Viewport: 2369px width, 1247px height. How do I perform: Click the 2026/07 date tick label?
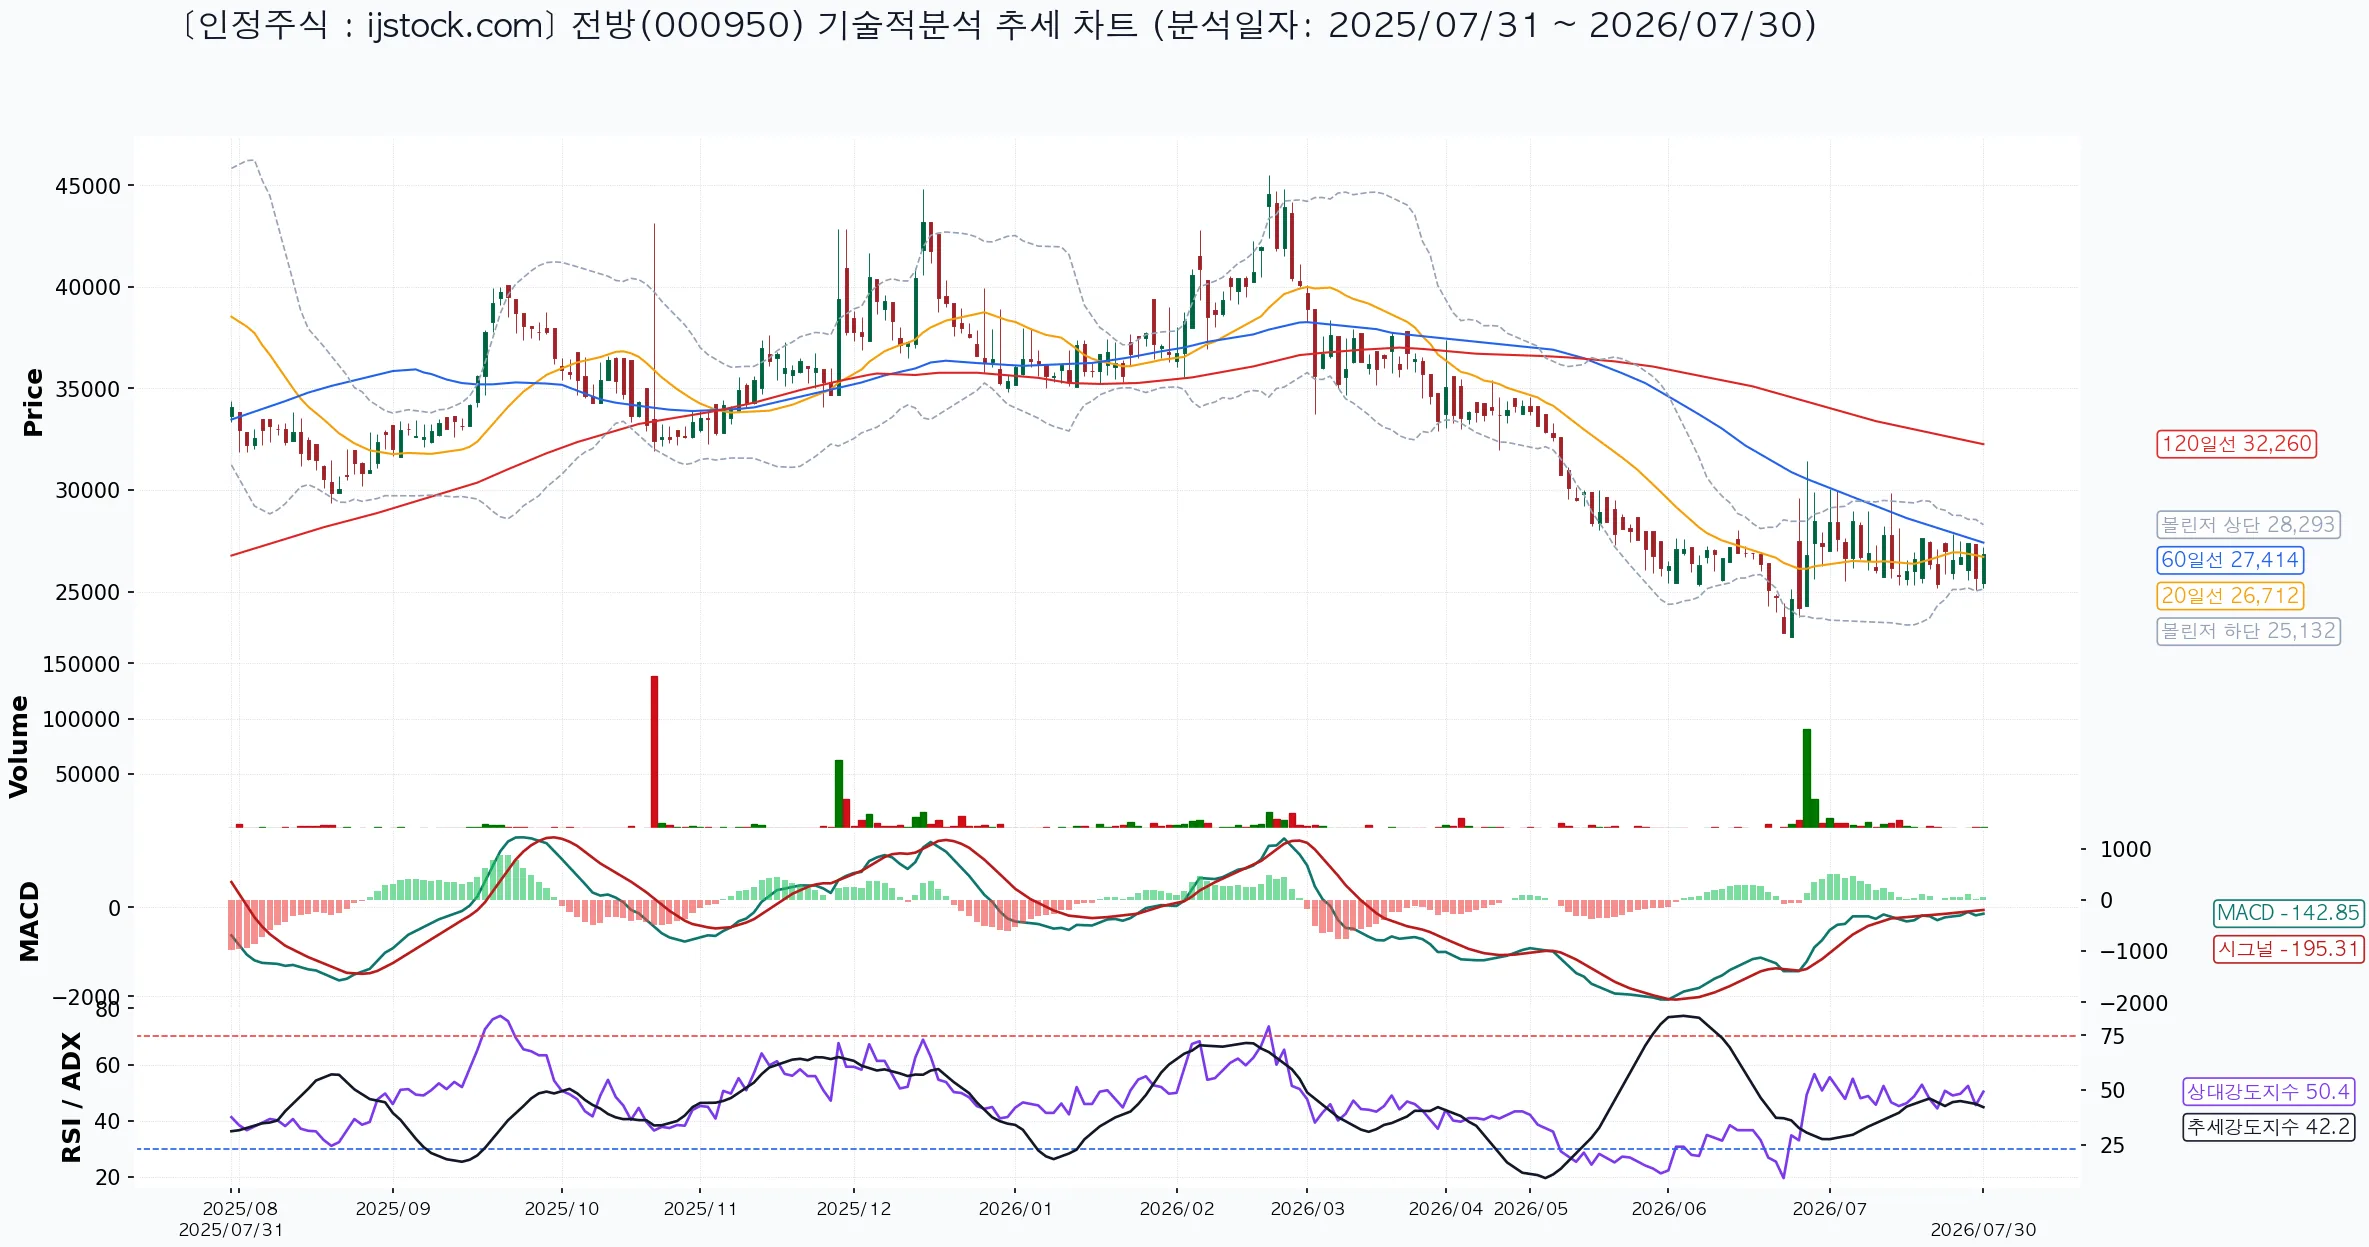coord(1830,1209)
